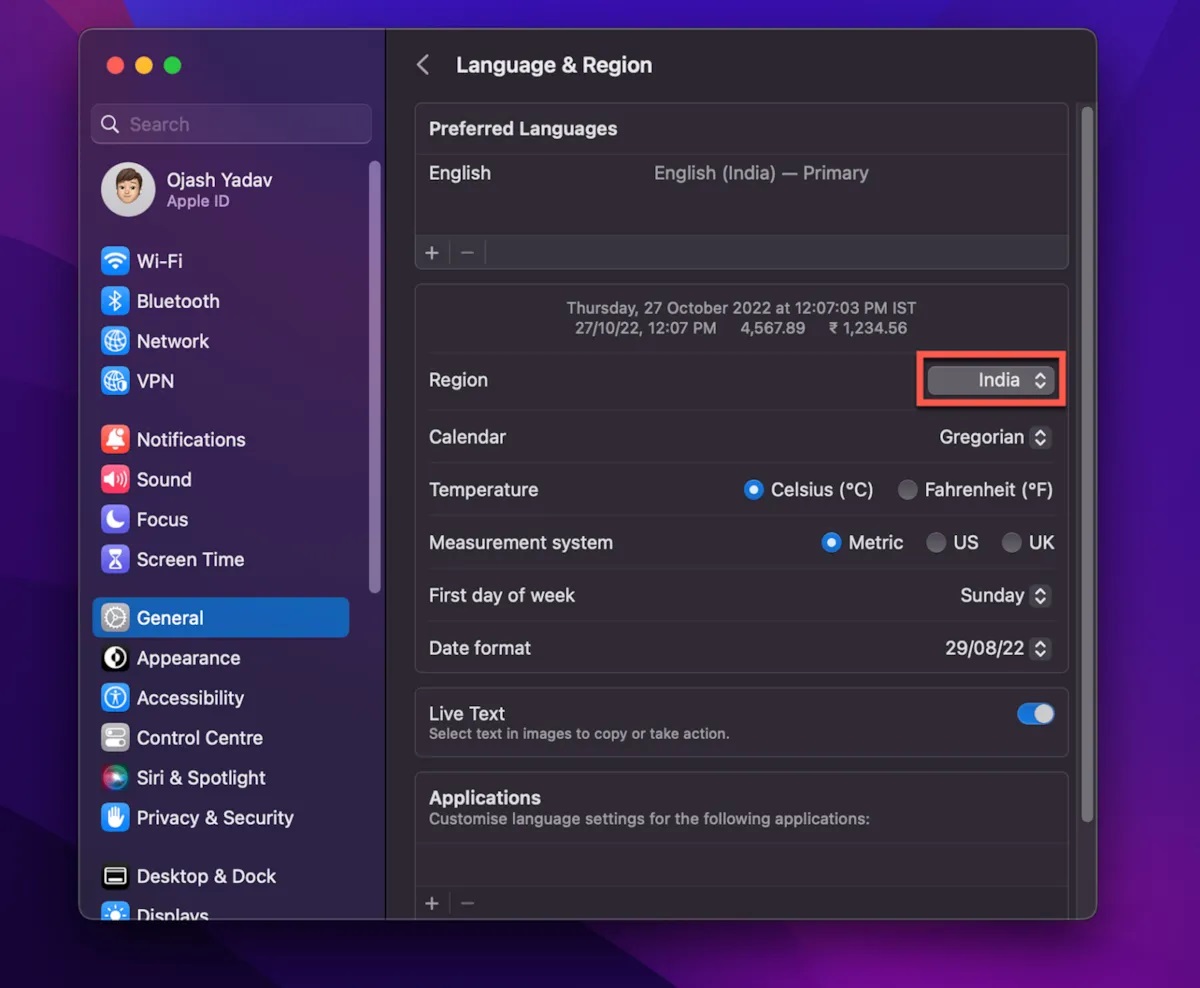
Task: Add an application with plus button
Action: [432, 903]
